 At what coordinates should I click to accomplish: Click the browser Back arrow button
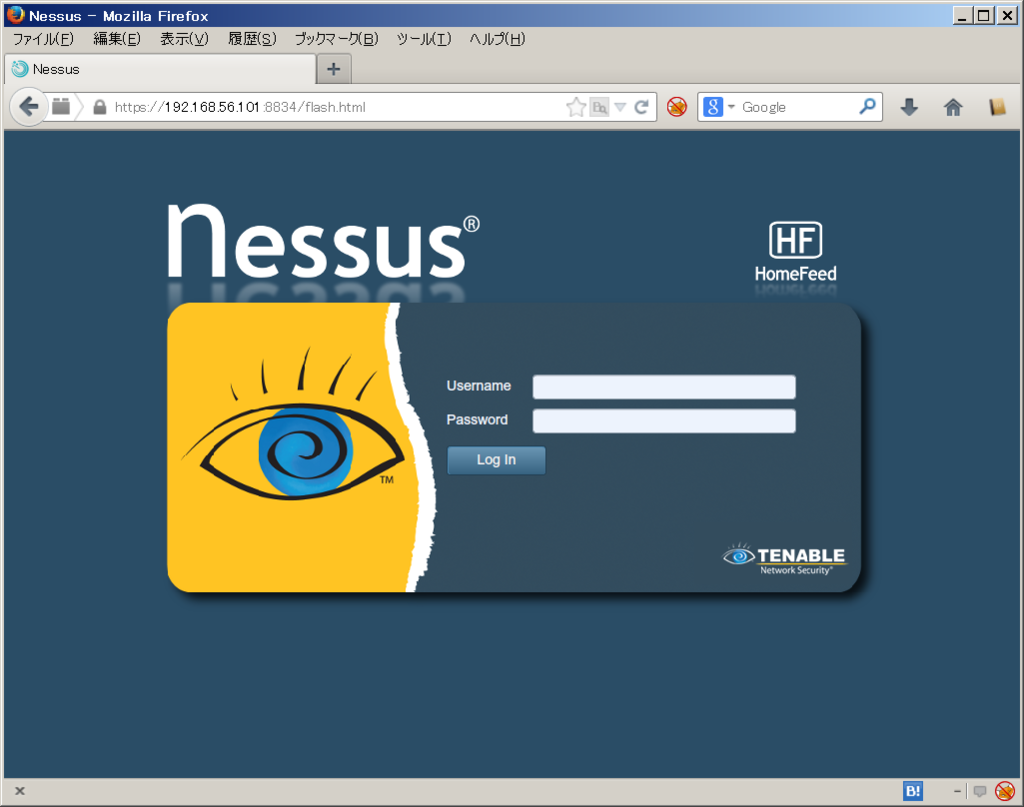pyautogui.click(x=29, y=106)
